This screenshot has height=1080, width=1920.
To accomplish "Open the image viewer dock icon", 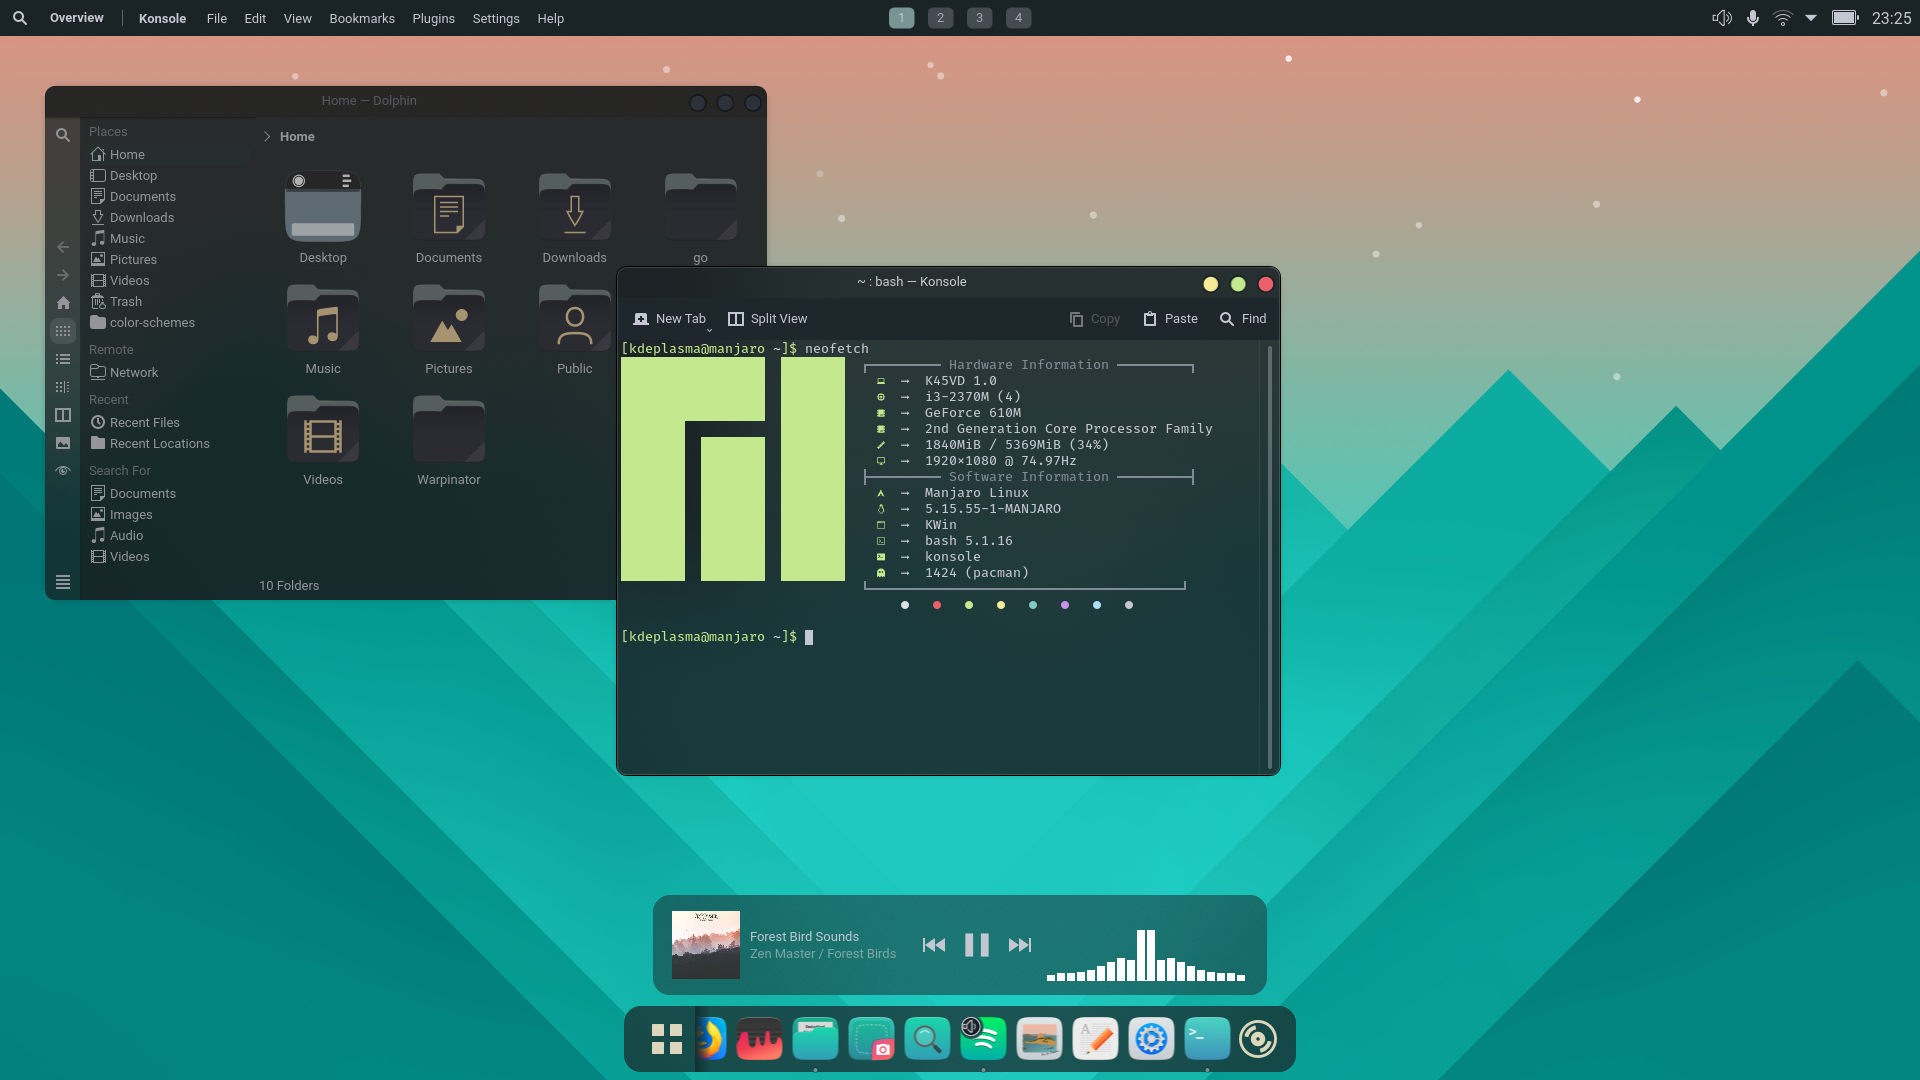I will 1039,1039.
